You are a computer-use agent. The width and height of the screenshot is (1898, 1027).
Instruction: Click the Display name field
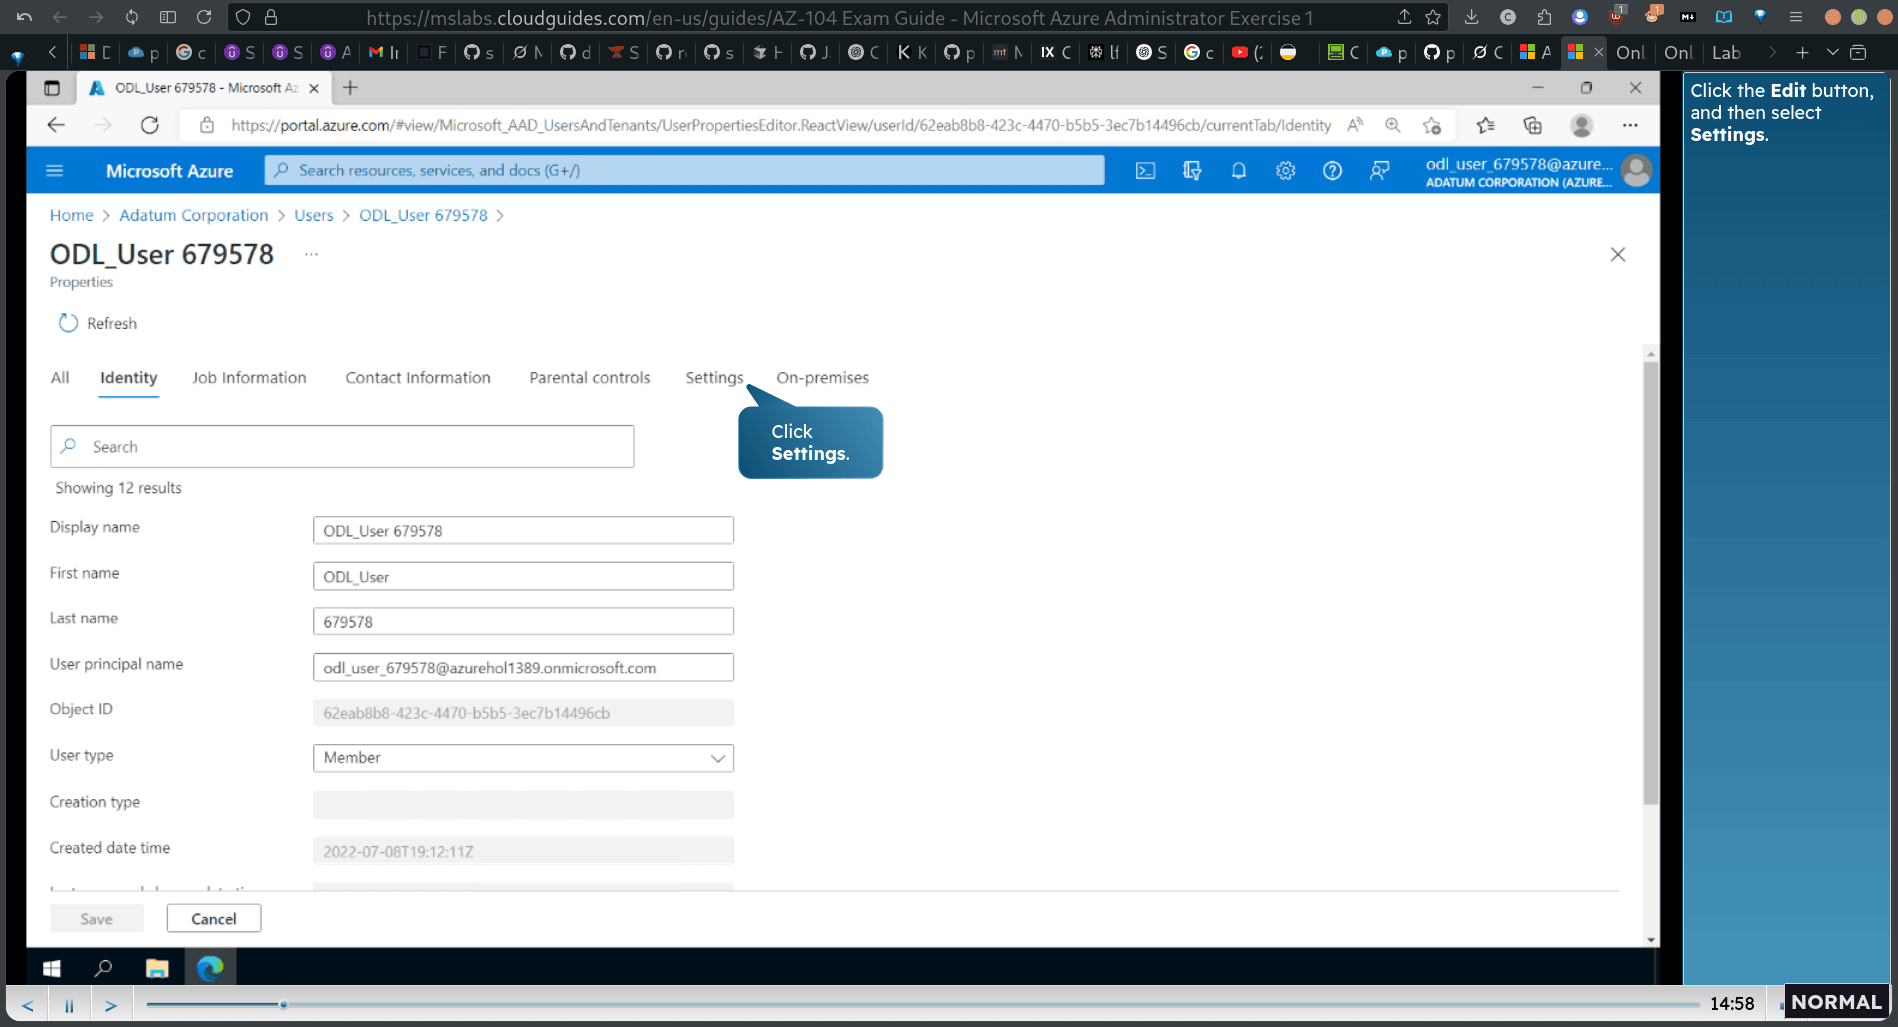[x=523, y=531]
